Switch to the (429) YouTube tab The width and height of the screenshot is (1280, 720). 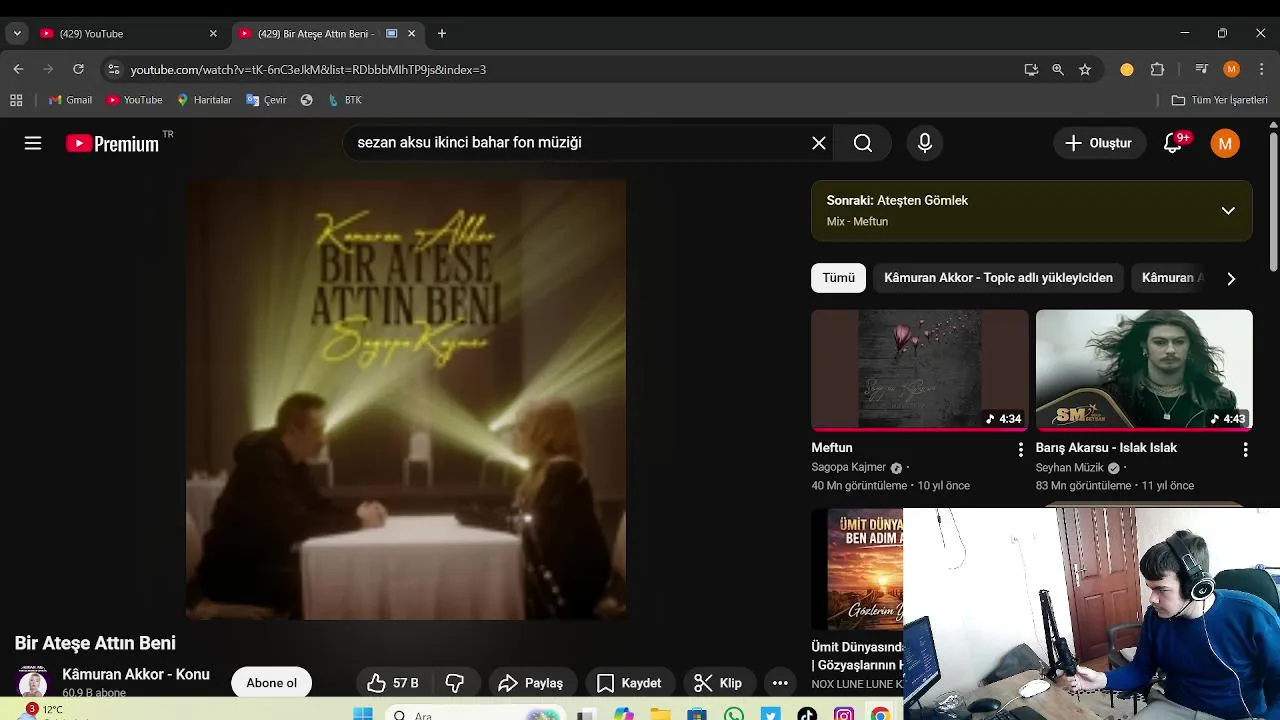(x=127, y=33)
